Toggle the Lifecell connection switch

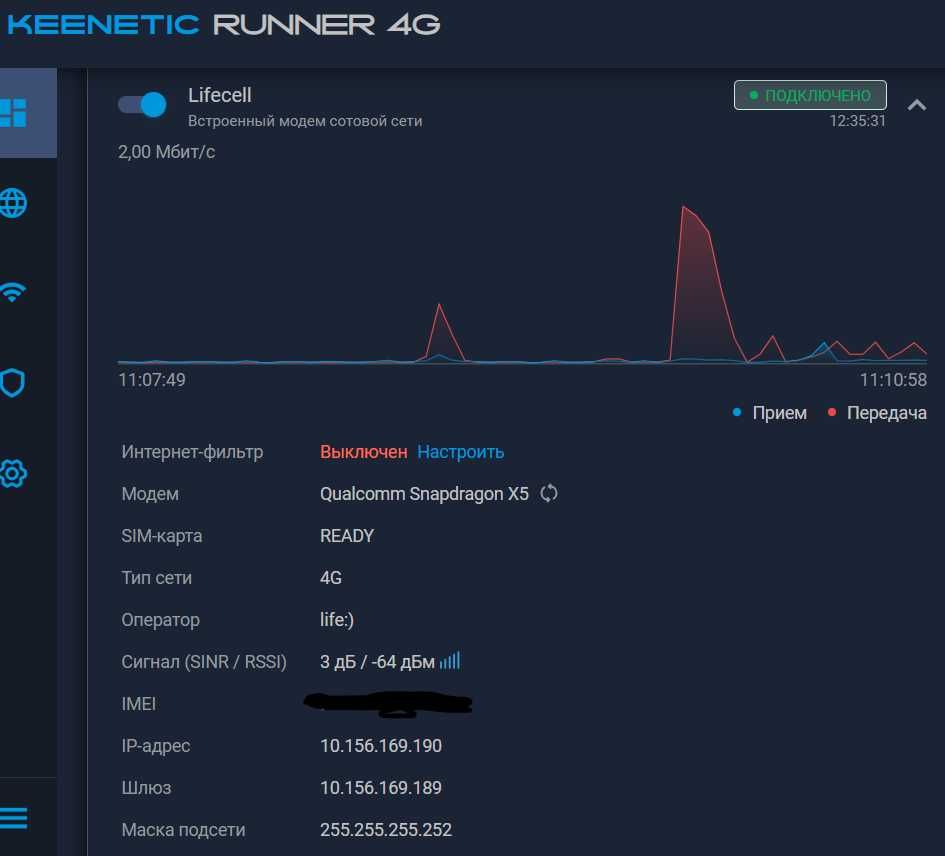coord(142,105)
